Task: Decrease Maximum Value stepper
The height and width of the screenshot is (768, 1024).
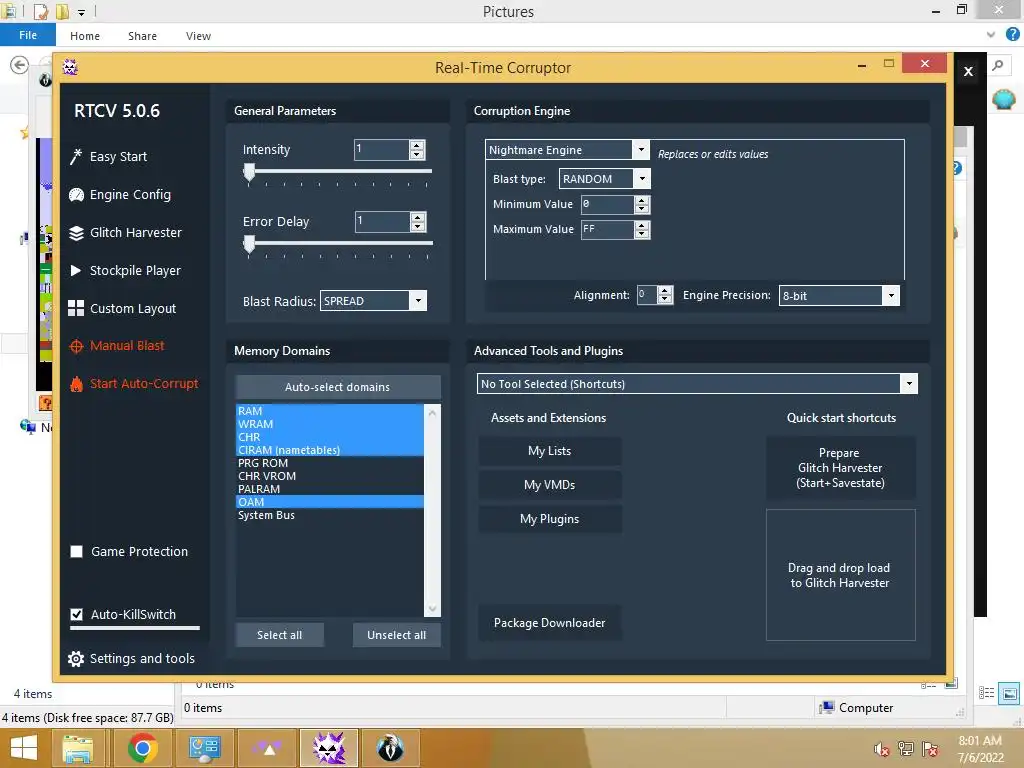Action: (x=642, y=234)
